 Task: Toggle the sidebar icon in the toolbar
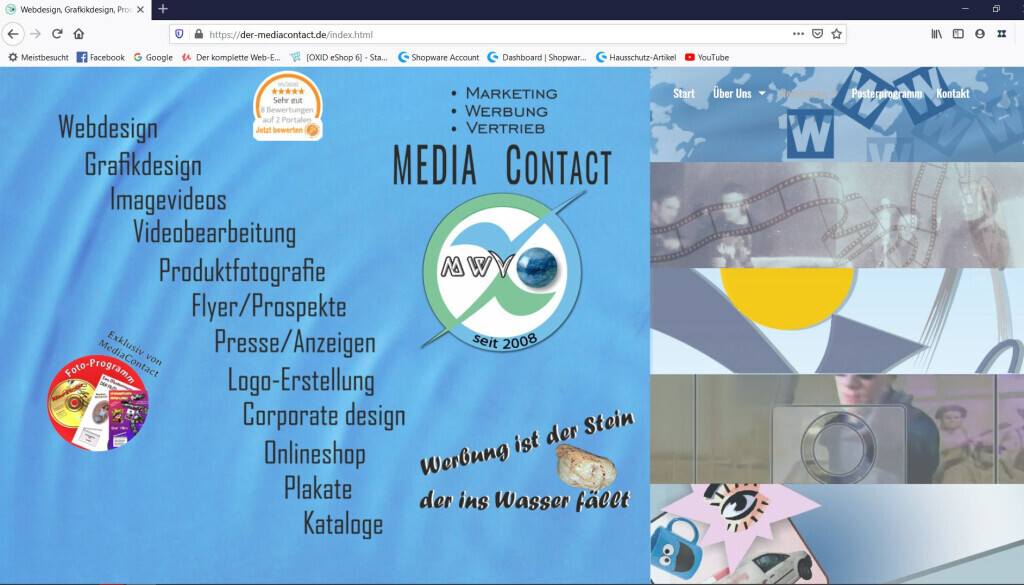tap(958, 33)
